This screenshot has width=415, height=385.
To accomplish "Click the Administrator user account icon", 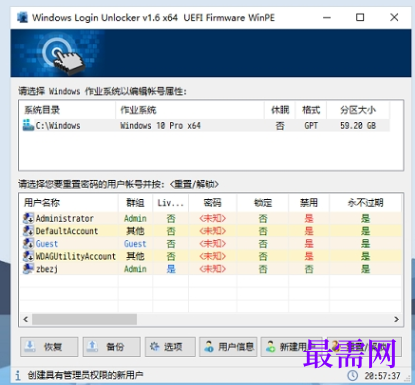I will (x=28, y=218).
